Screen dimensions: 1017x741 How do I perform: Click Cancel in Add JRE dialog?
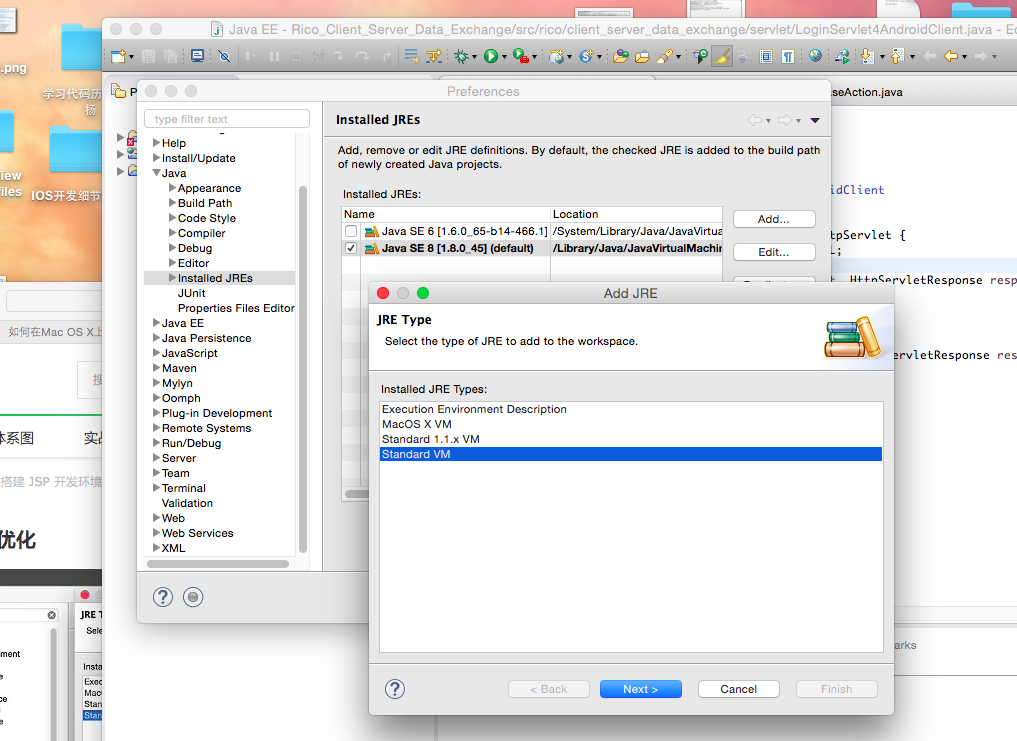click(739, 689)
